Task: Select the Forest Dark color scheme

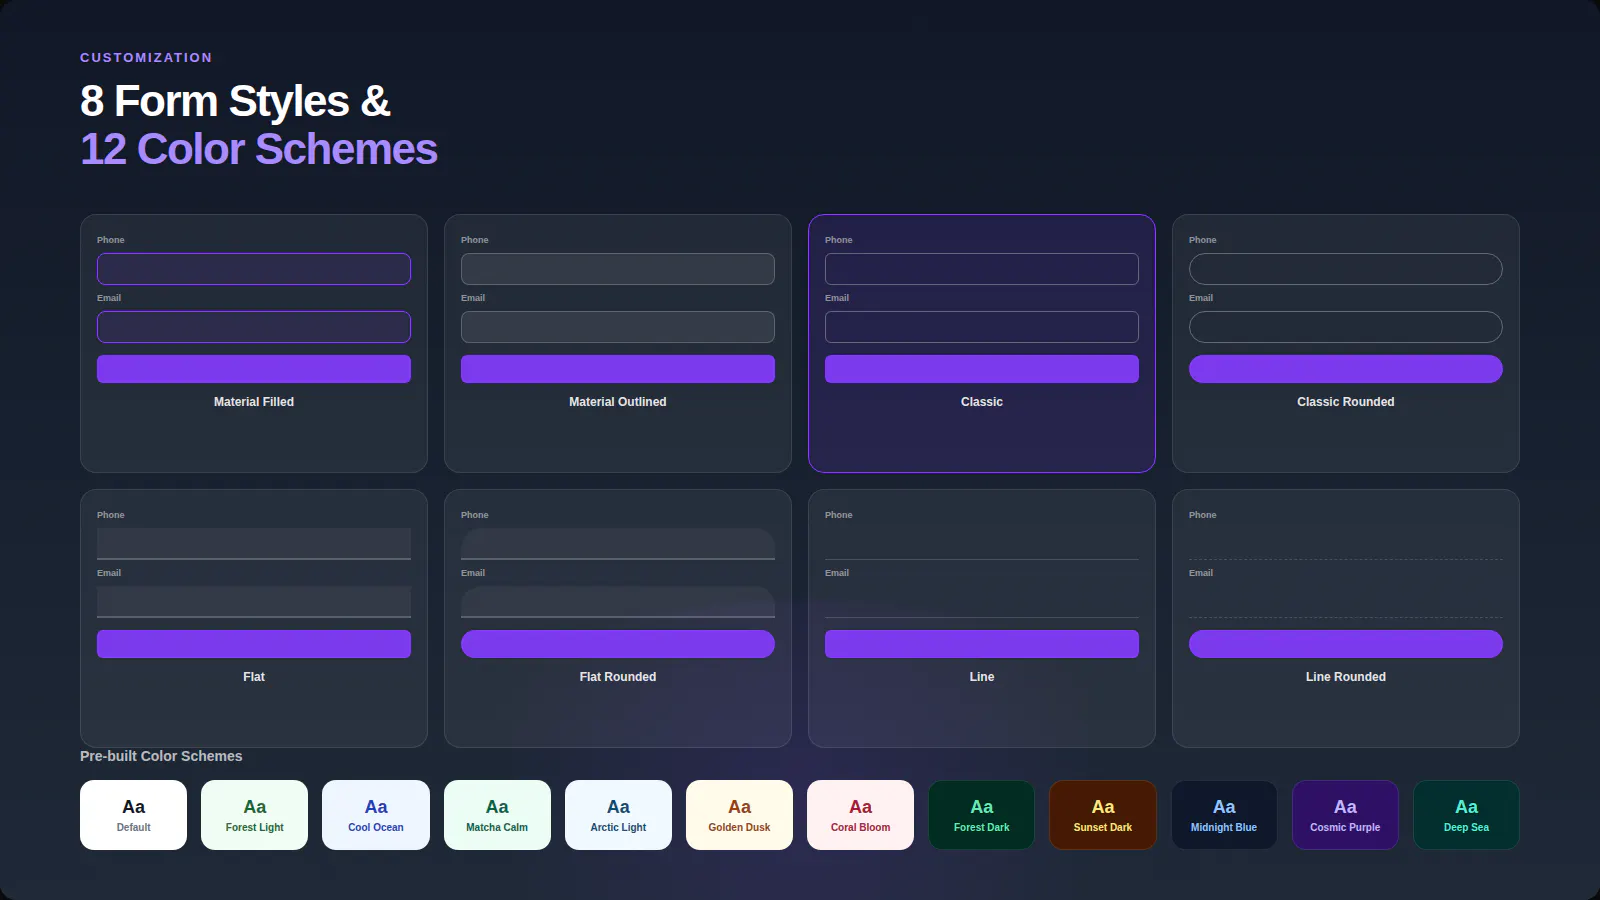Action: tap(982, 815)
